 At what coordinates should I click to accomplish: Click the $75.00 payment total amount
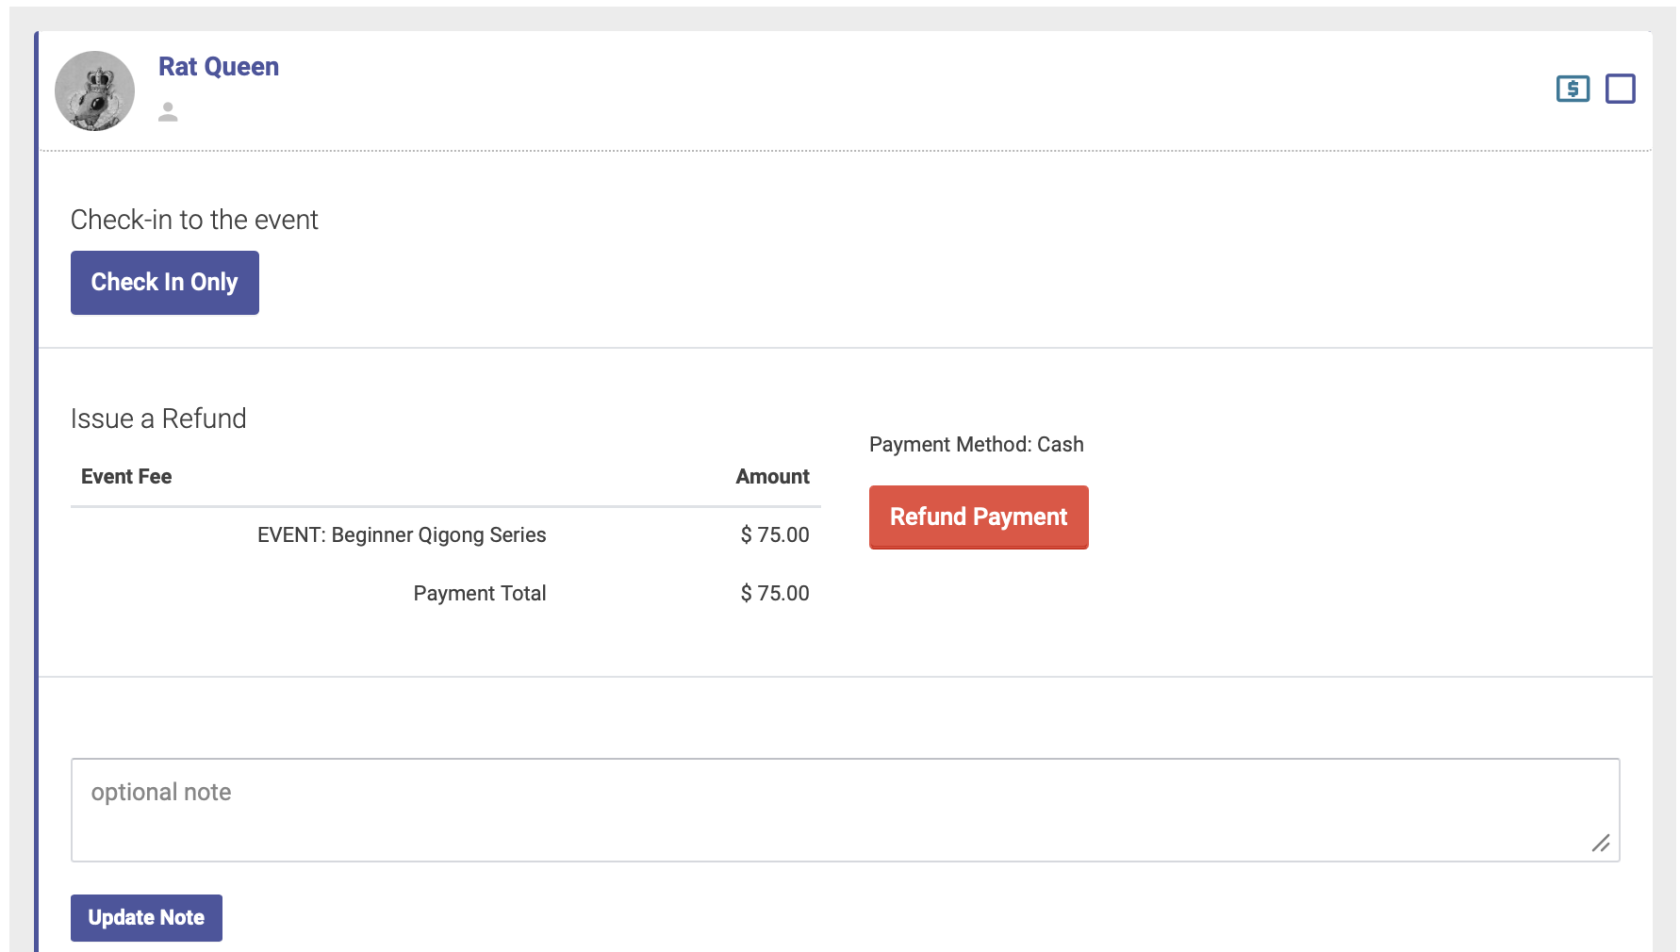coord(774,594)
